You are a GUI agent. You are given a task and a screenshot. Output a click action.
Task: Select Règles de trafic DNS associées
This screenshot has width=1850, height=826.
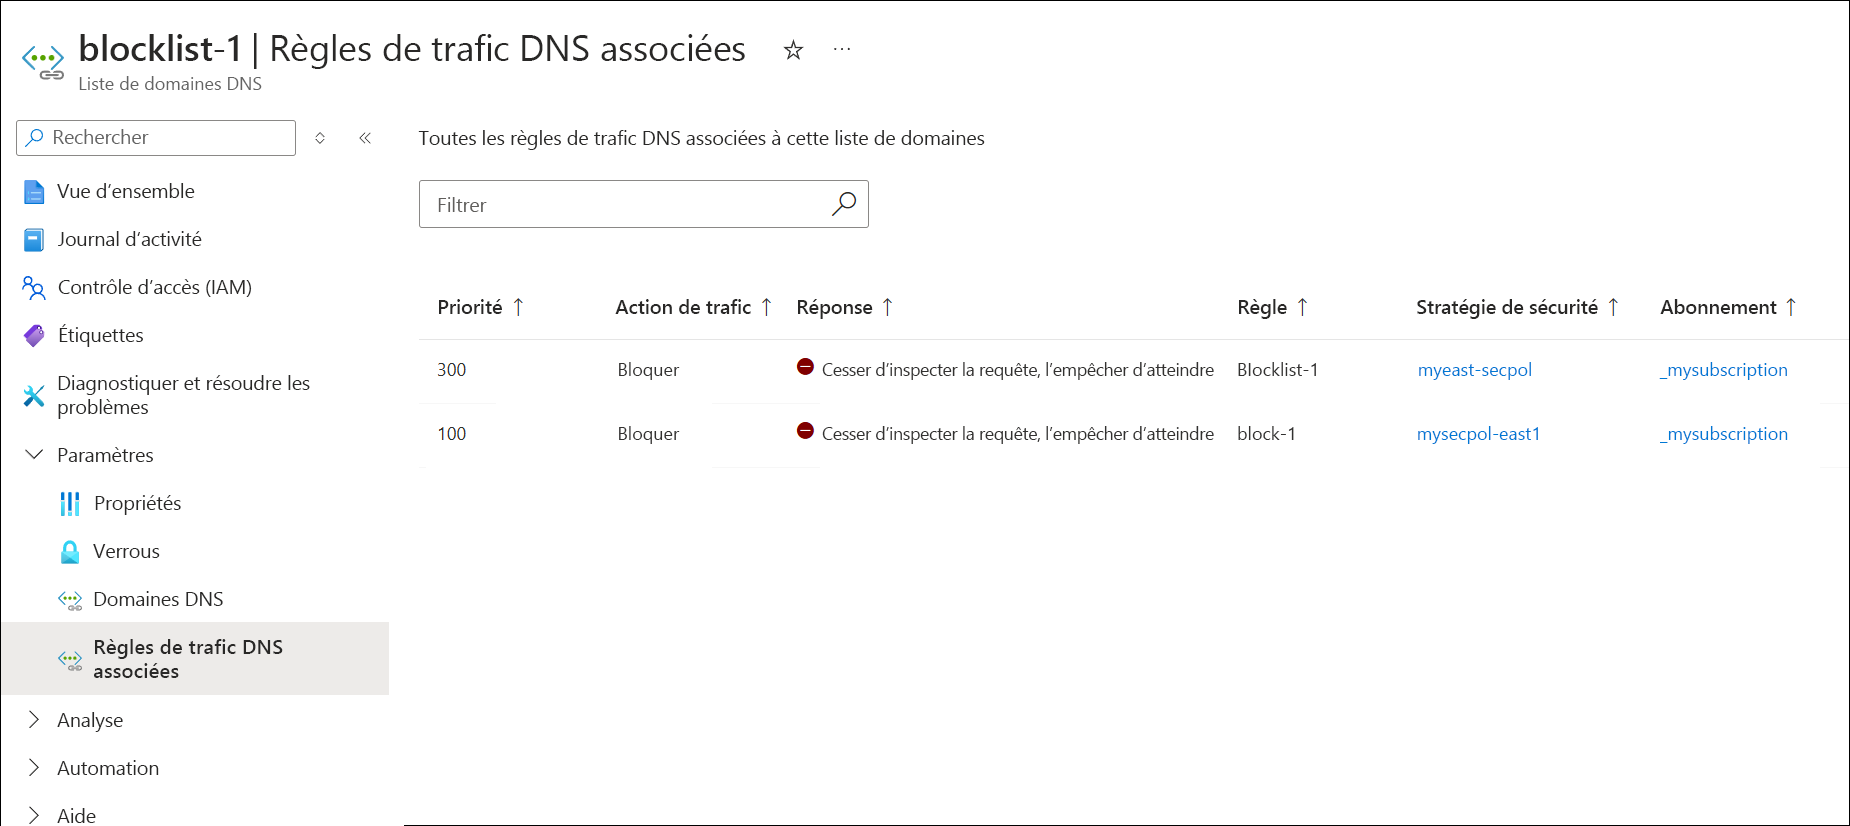pyautogui.click(x=188, y=658)
